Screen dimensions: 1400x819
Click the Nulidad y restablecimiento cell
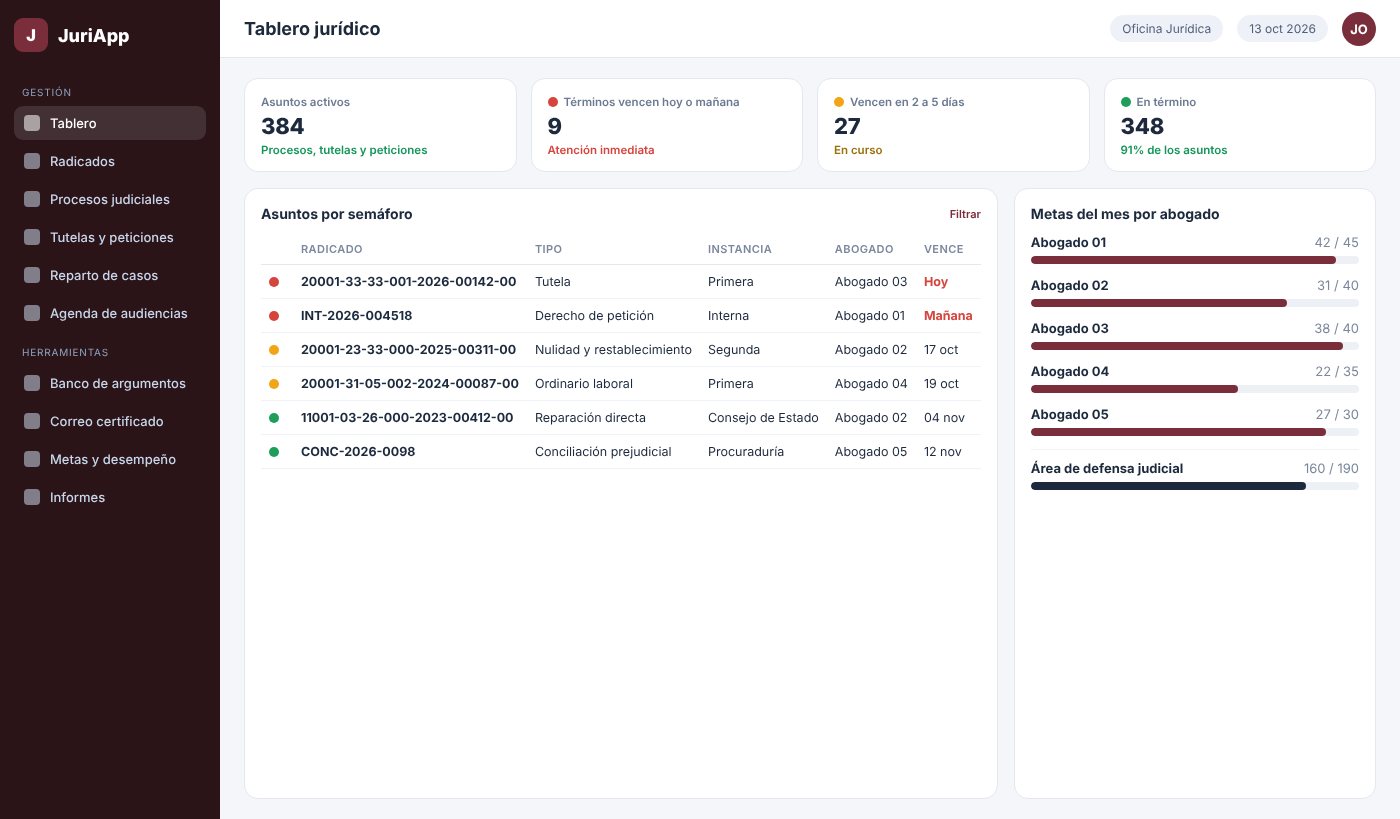[613, 350]
